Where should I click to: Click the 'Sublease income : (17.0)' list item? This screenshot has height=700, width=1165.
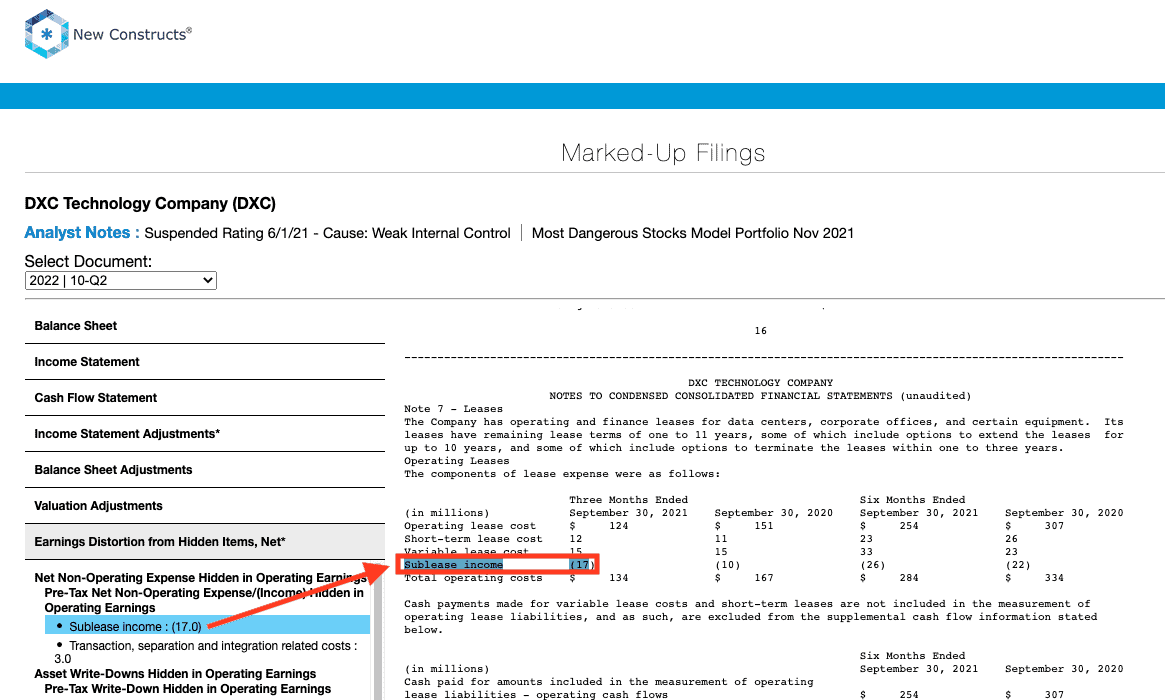coord(207,626)
